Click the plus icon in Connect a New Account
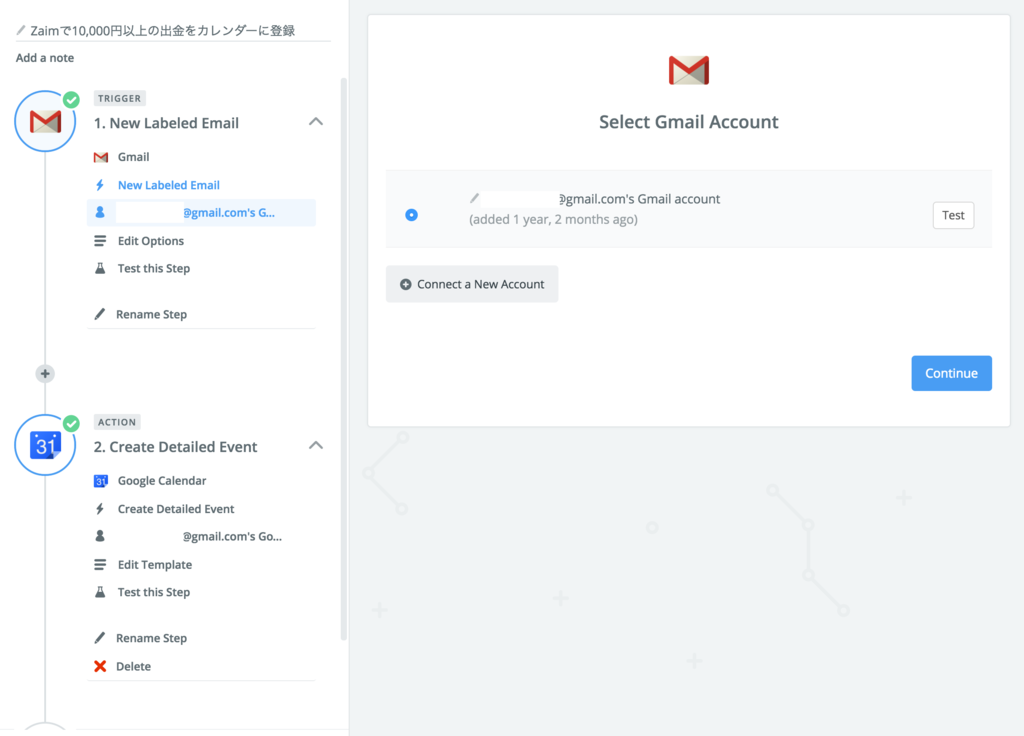Screen dimensions: 1024x736 tap(406, 284)
